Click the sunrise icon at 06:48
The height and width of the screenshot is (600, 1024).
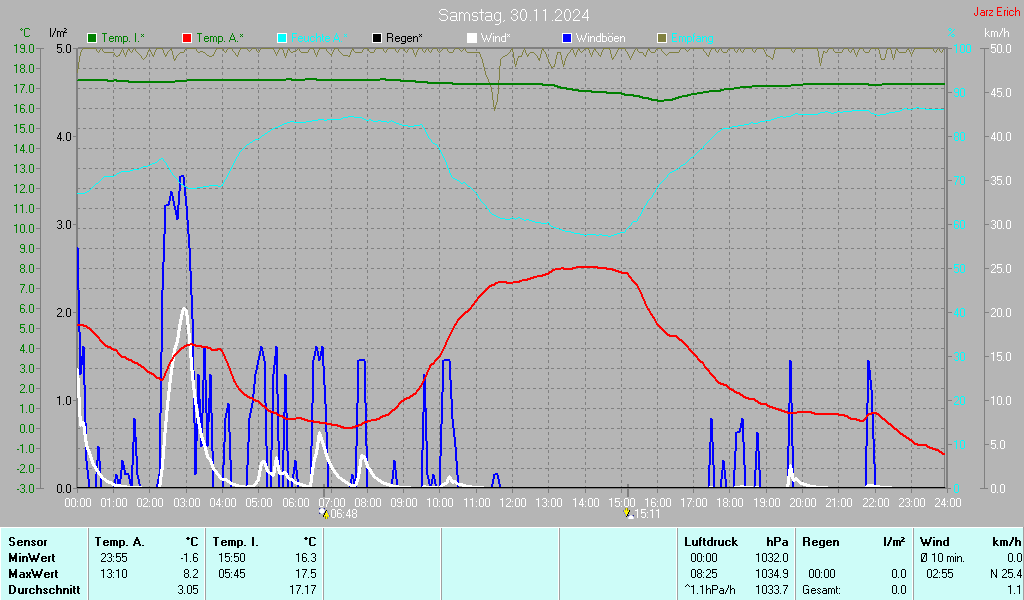pyautogui.click(x=323, y=513)
